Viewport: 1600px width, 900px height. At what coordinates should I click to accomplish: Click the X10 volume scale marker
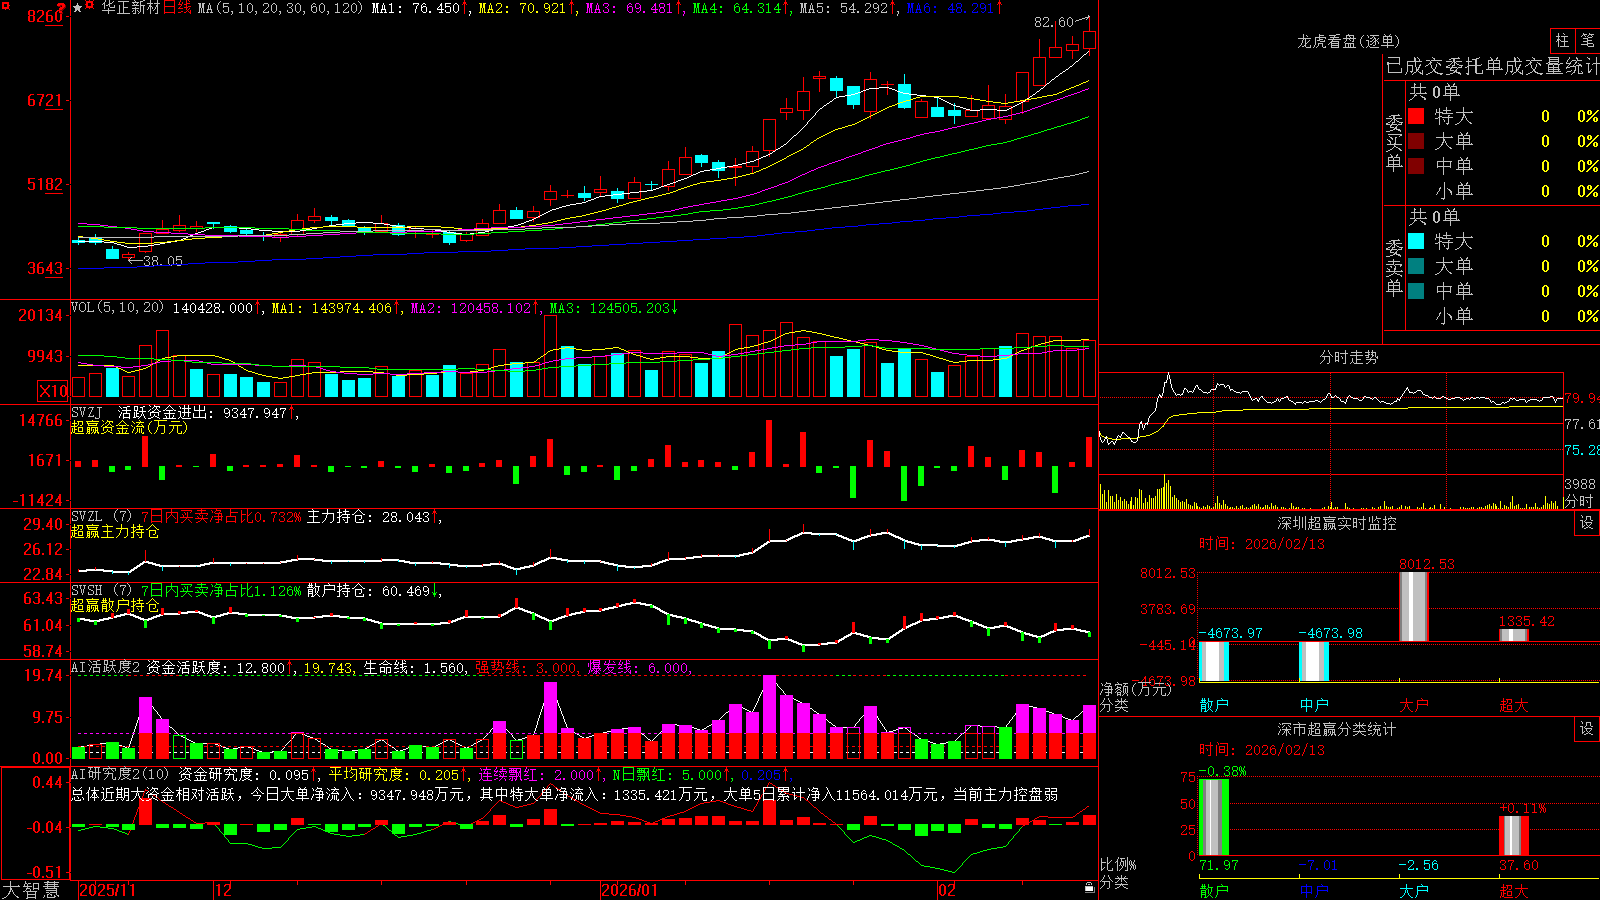(53, 391)
